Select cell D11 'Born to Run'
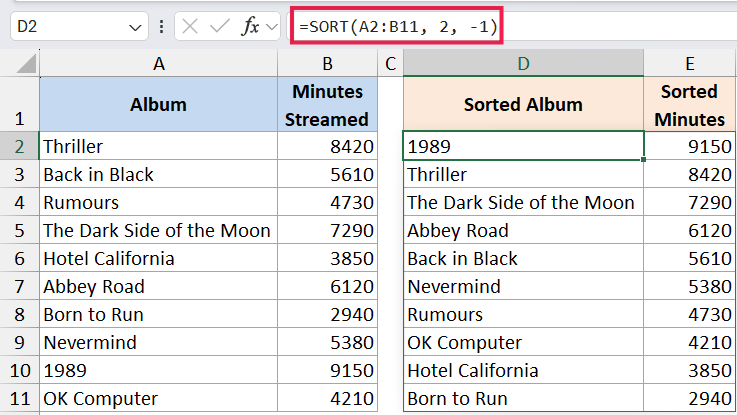The height and width of the screenshot is (415, 737). coord(523,398)
